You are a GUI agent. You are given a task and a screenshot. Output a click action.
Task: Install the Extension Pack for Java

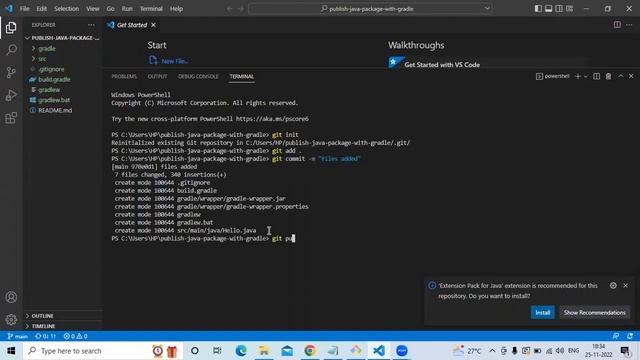(x=542, y=312)
